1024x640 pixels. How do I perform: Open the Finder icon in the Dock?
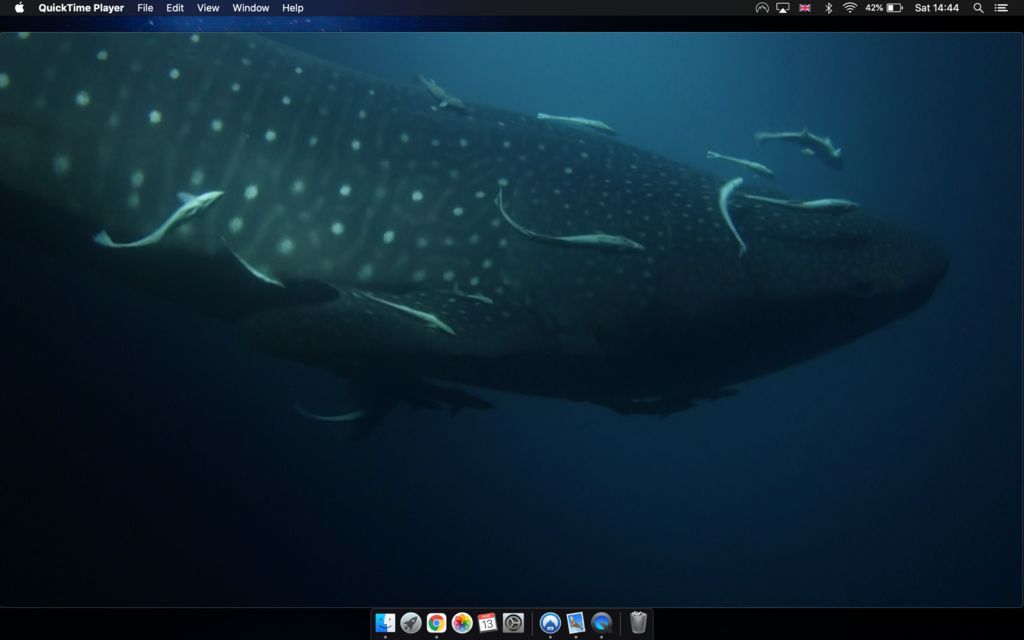(x=385, y=623)
